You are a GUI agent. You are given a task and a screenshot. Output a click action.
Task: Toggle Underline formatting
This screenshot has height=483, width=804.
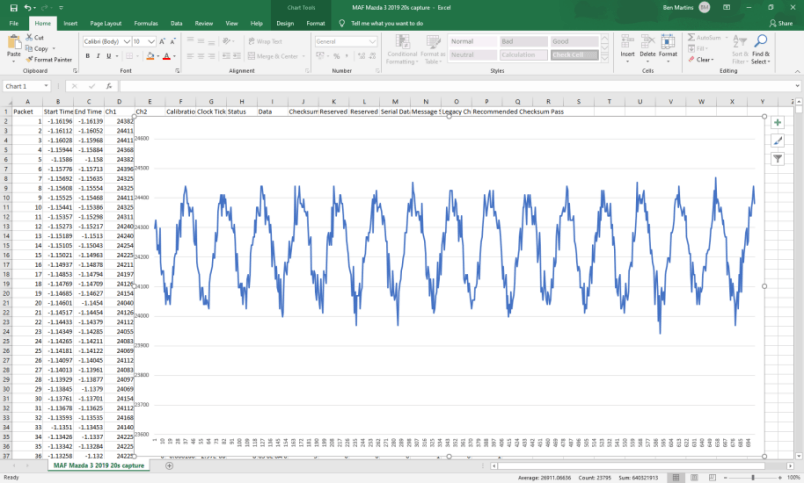pos(108,56)
